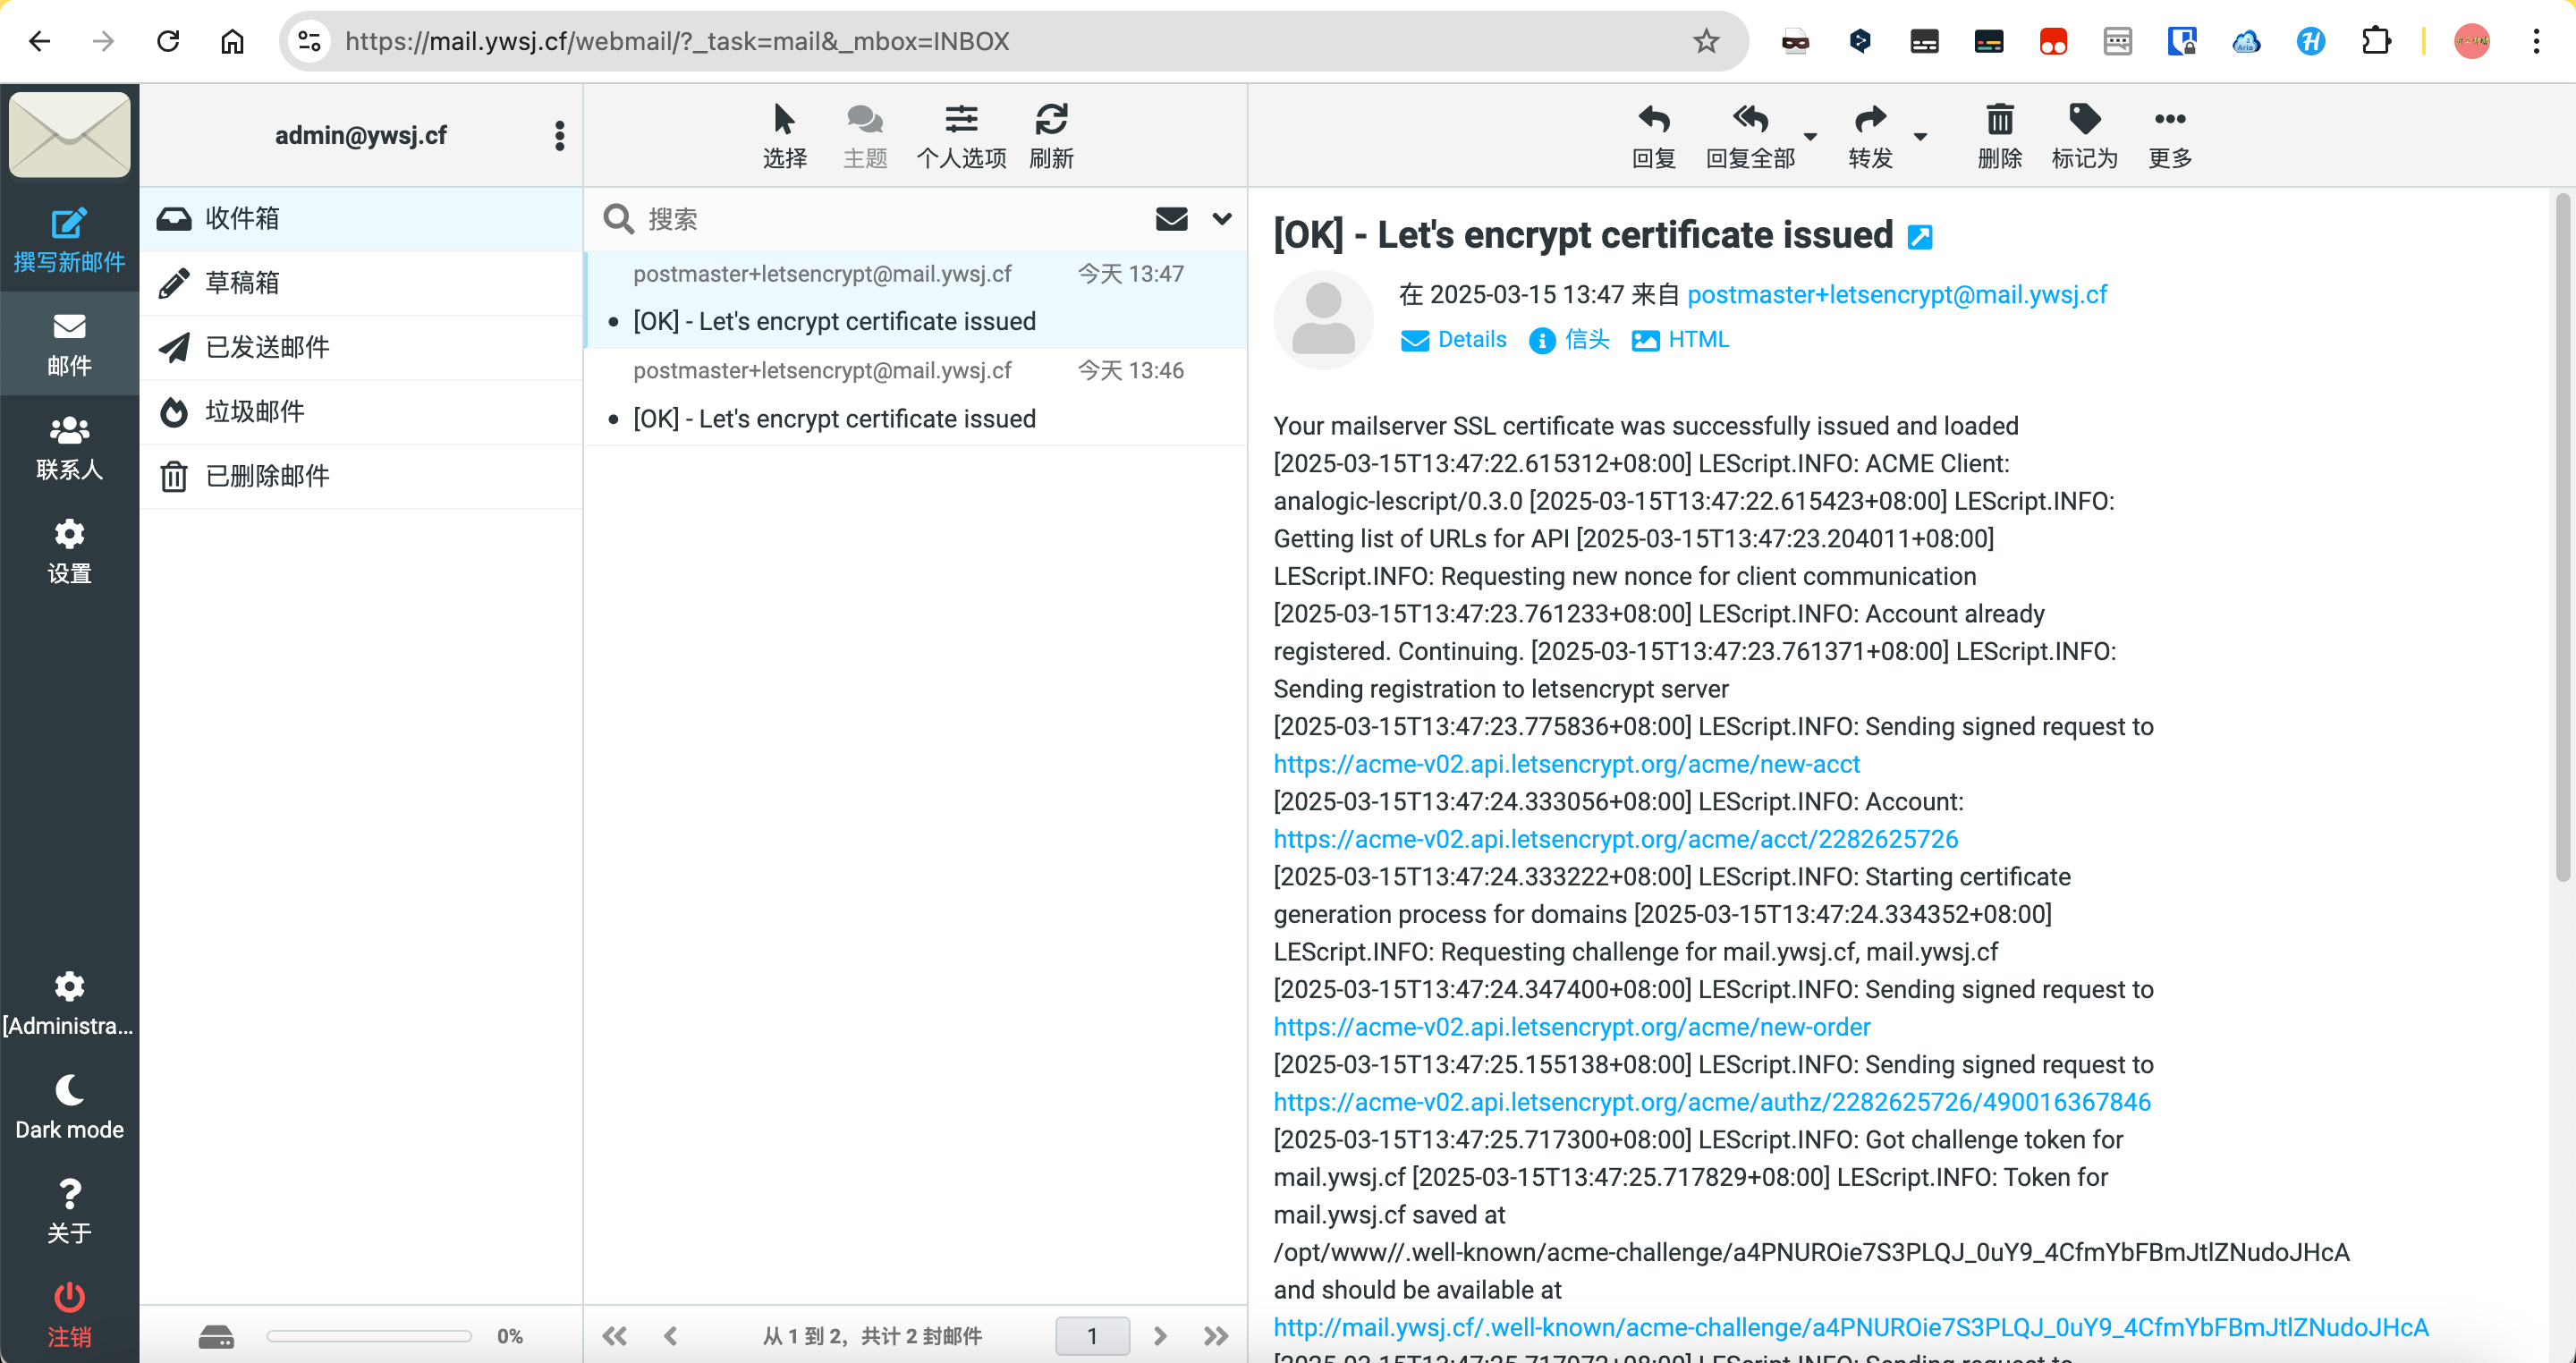The image size is (2576, 1363).
Task: Reply to the message with 回复
Action: pyautogui.click(x=1653, y=135)
